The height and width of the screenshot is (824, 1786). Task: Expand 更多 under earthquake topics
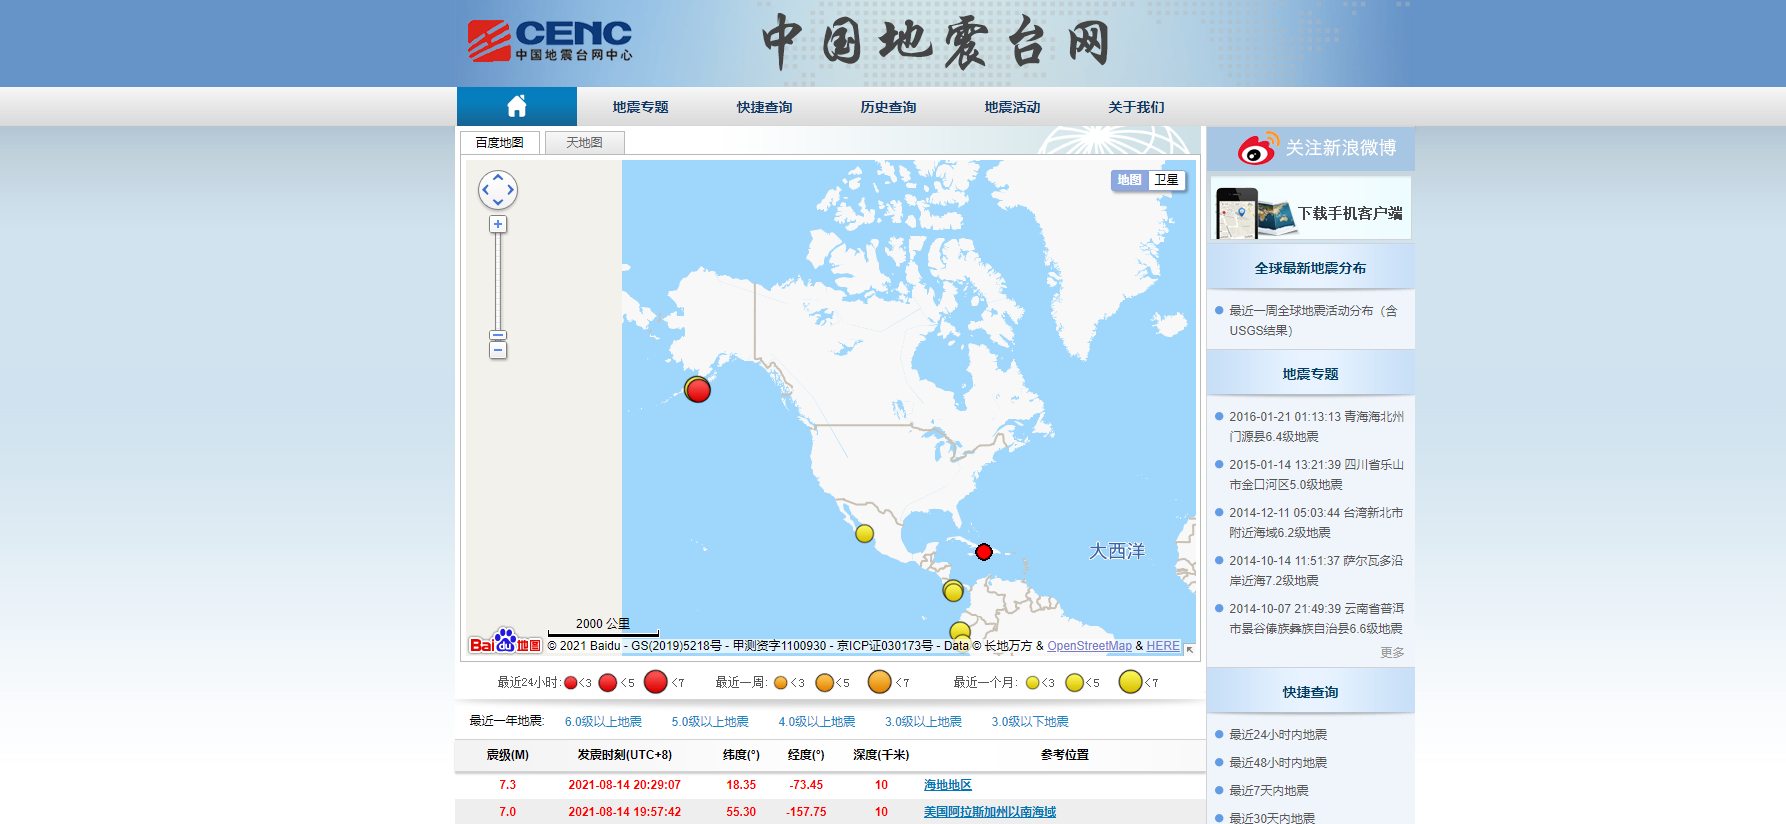(x=1392, y=652)
